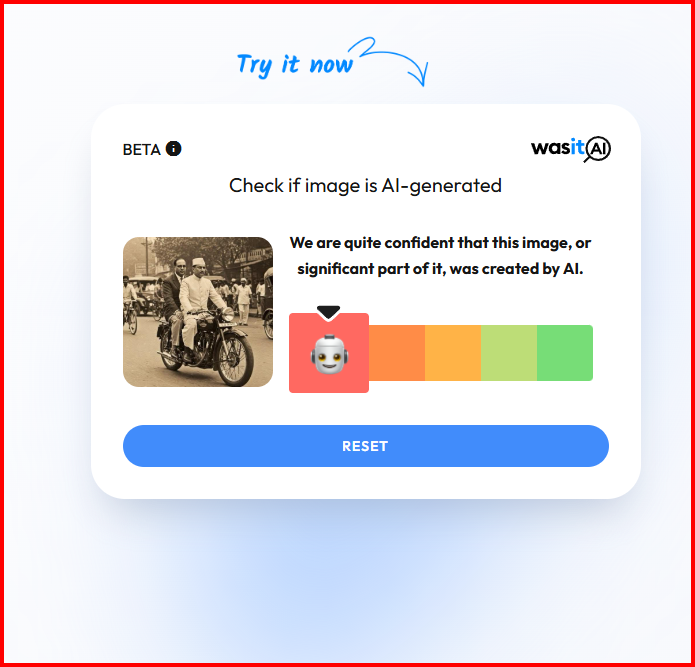
Task: Select the light orange confidence segment
Action: [x=453, y=353]
